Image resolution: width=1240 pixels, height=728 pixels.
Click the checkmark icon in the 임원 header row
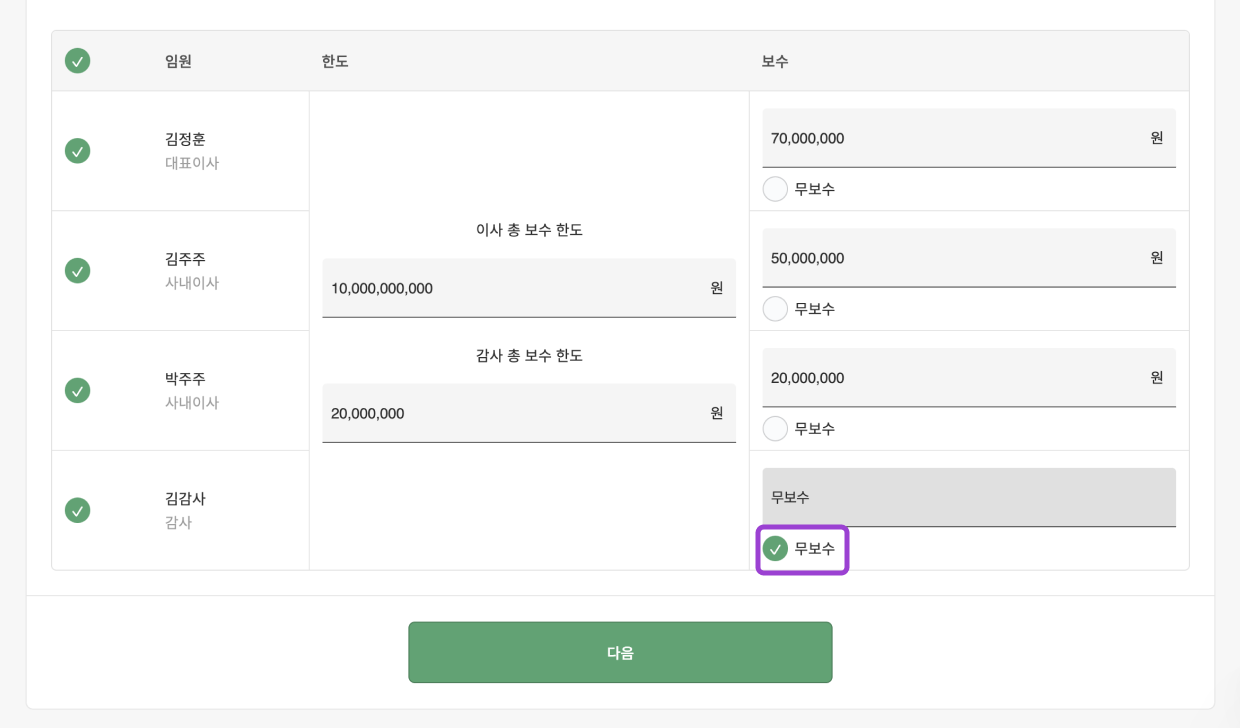[x=77, y=60]
